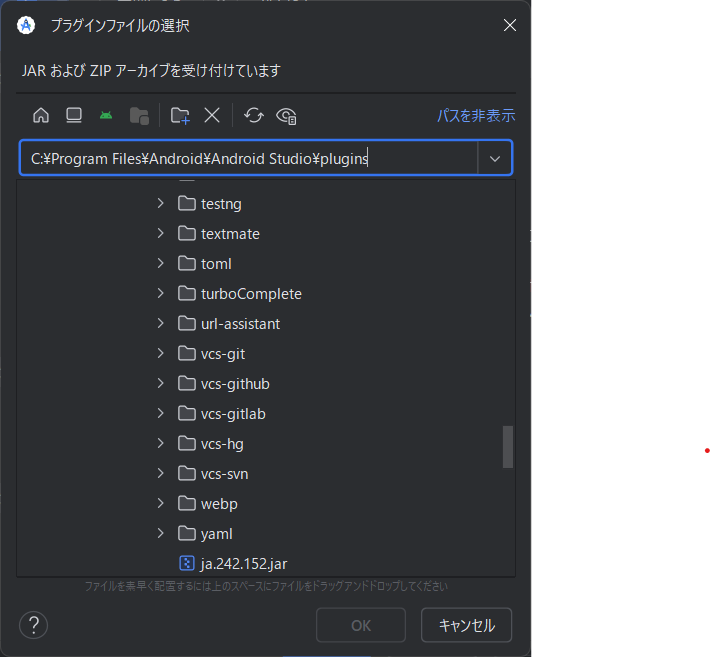The image size is (711, 657).
Task: Expand the webp folder
Action: 161,503
